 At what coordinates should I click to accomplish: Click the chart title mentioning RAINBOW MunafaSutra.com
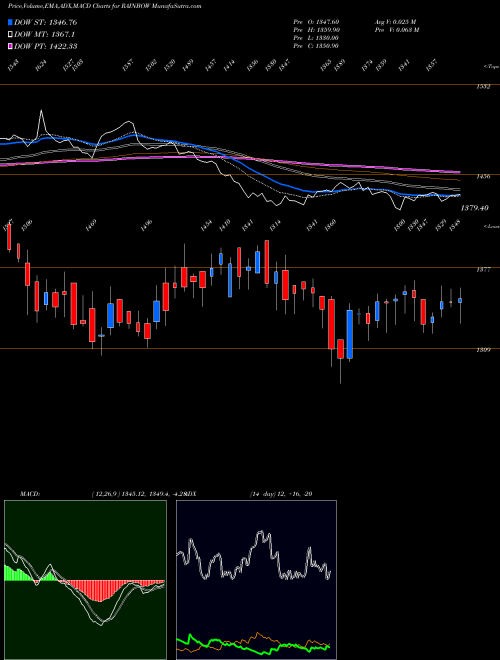pyautogui.click(x=104, y=6)
